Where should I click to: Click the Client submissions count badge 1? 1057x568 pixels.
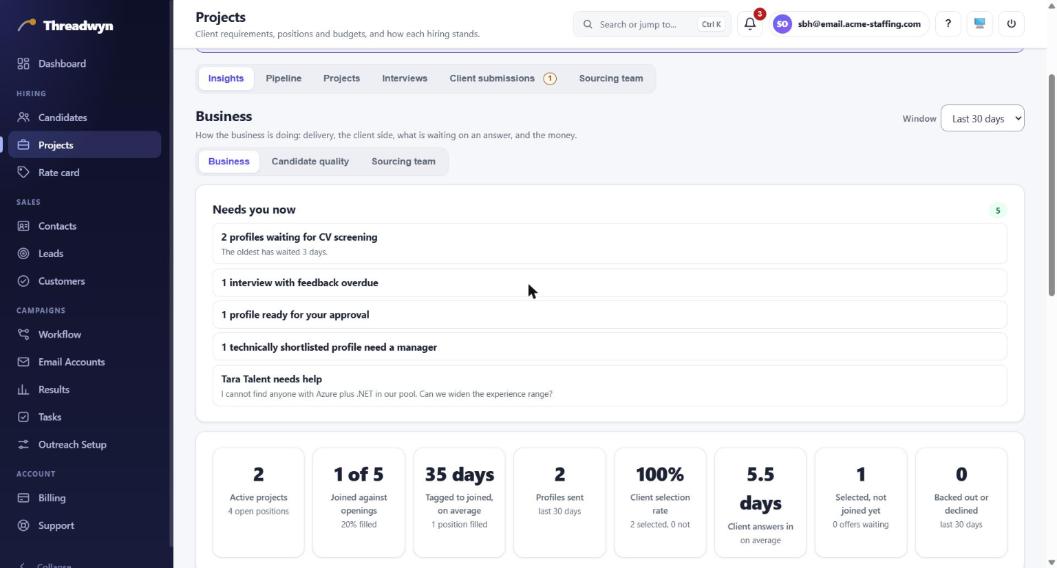[x=550, y=79]
